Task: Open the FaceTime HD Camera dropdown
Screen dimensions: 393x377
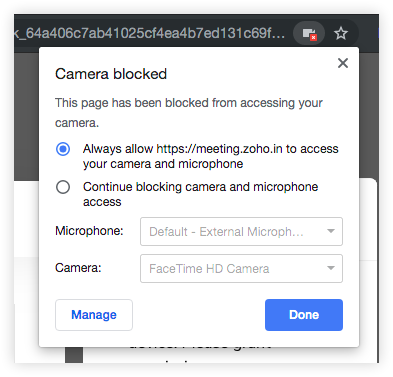Action: 241,269
